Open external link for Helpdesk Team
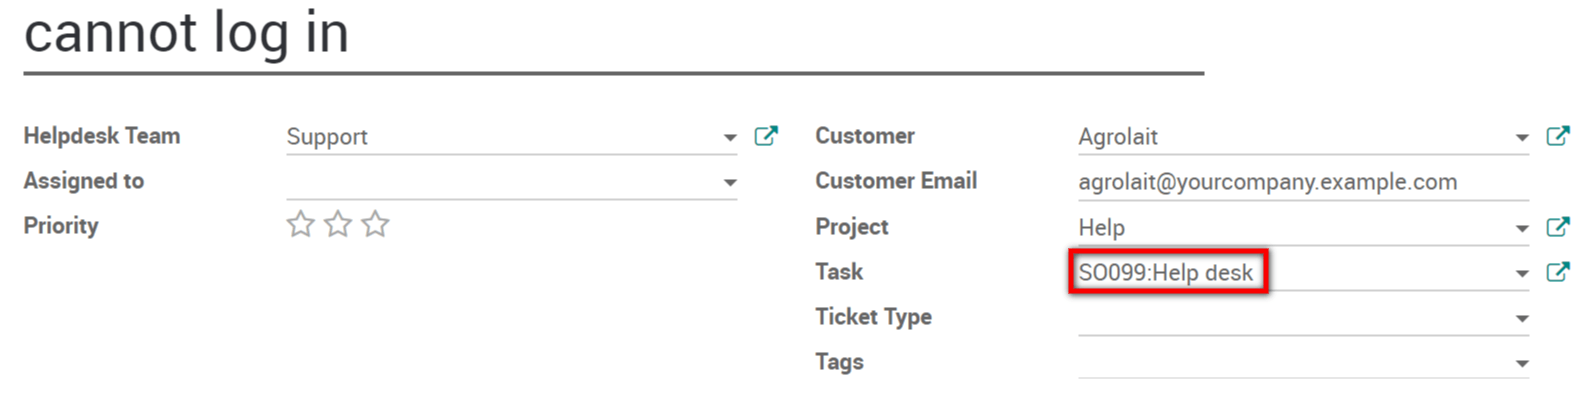Screen dimensions: 1583x399 click(766, 136)
